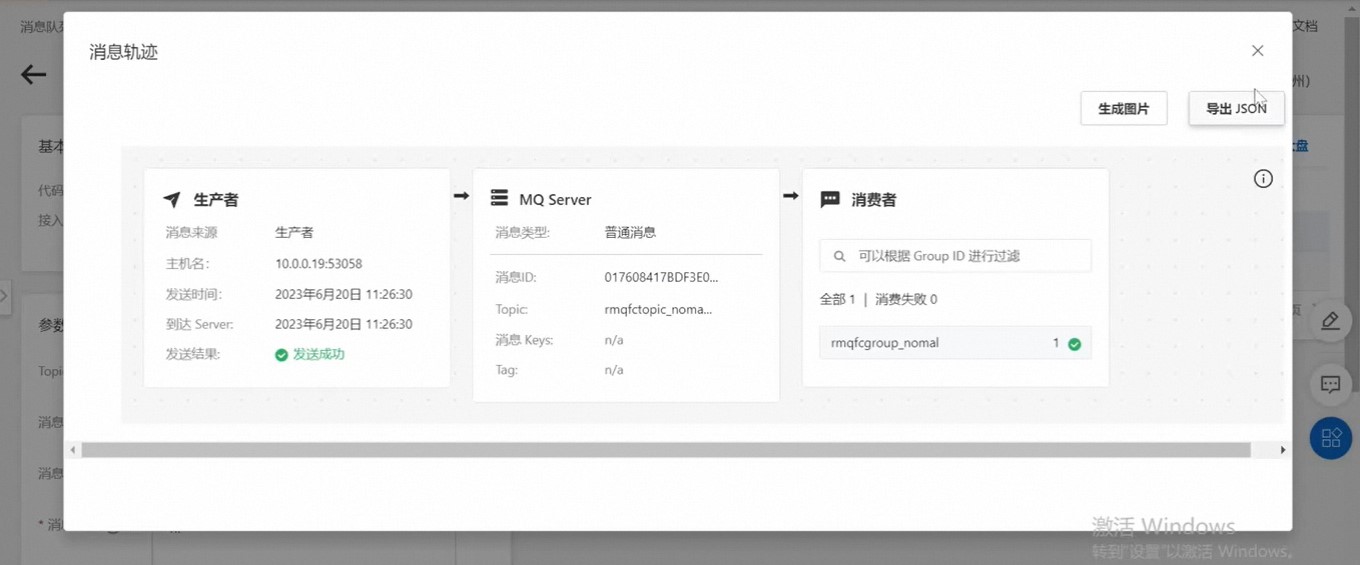
Task: Click green check beside rmqfcgroup_nomal
Action: pyautogui.click(x=1074, y=344)
